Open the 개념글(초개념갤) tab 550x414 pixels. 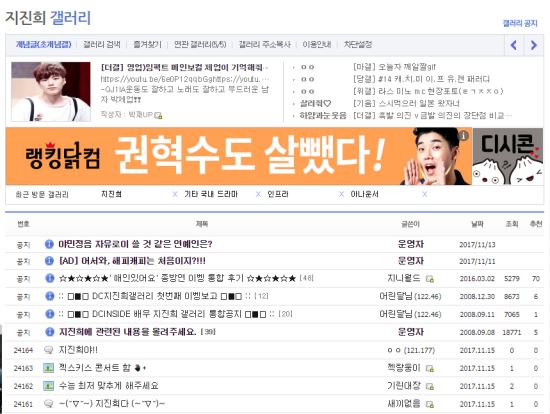43,45
